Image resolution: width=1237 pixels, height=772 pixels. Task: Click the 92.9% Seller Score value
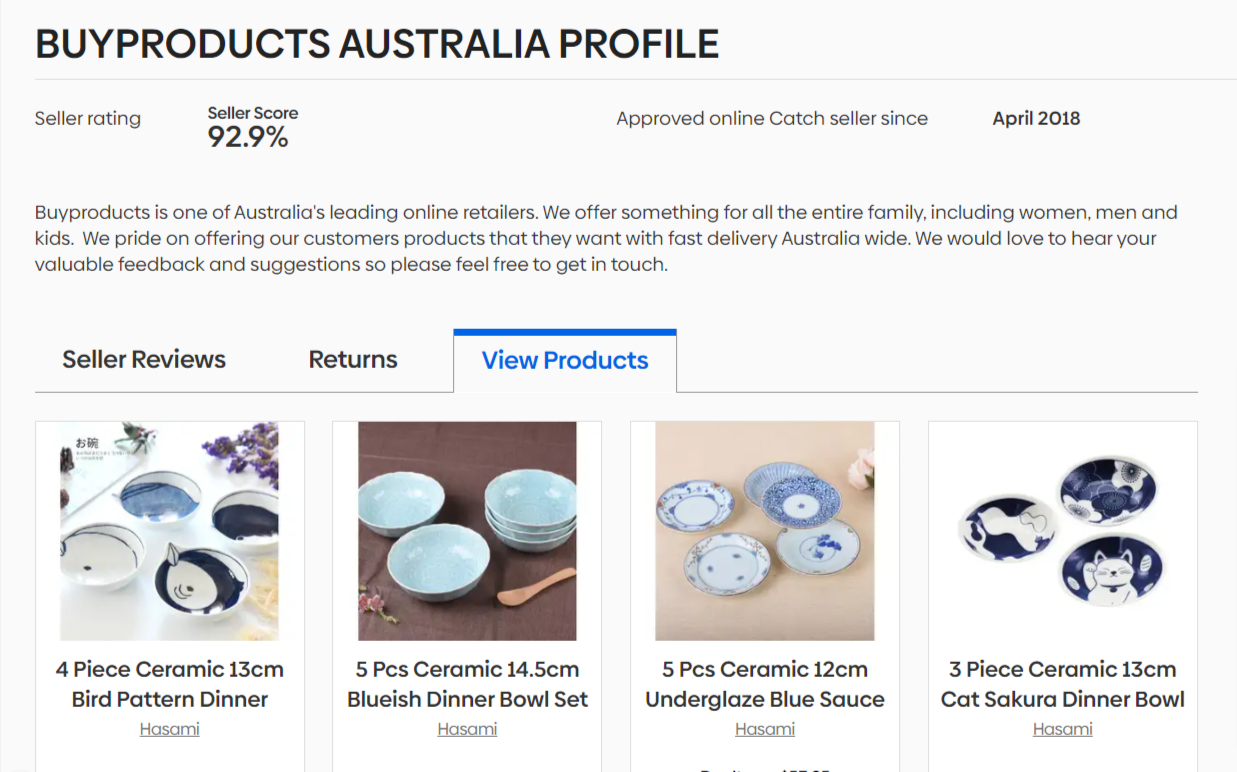coord(248,137)
